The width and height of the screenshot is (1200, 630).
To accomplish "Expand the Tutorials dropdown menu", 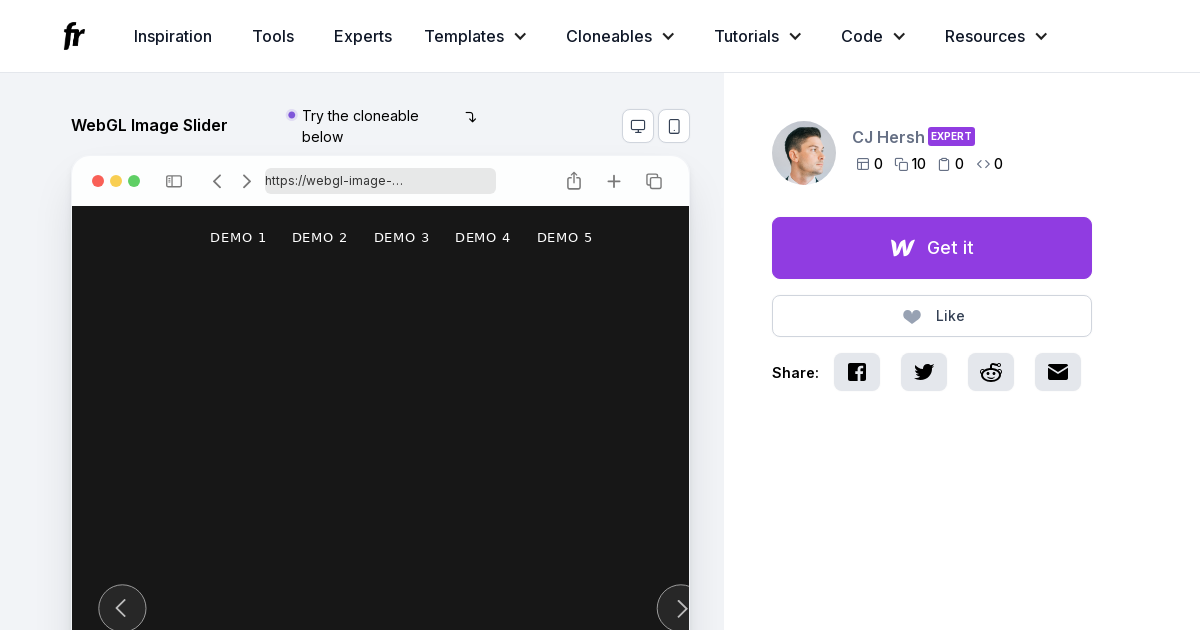I will click(758, 36).
